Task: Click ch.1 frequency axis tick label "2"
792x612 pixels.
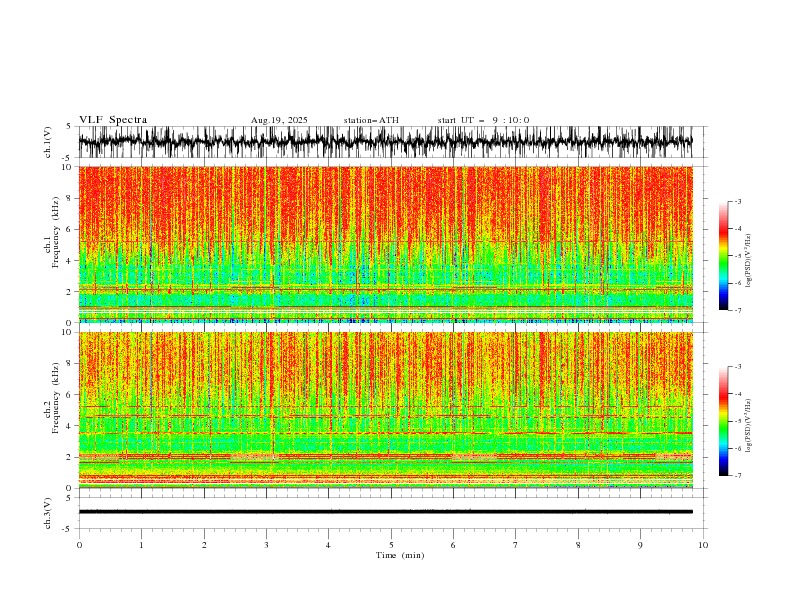Action: (70, 292)
